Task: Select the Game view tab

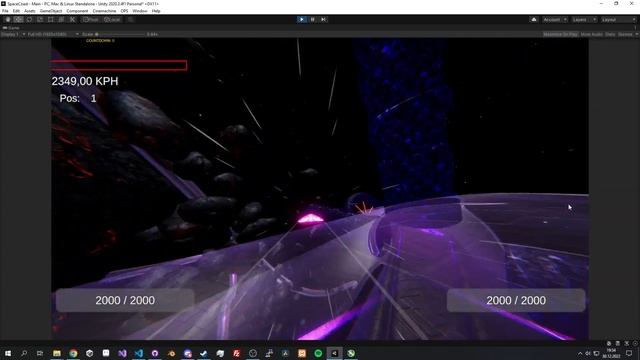Action: (12, 28)
